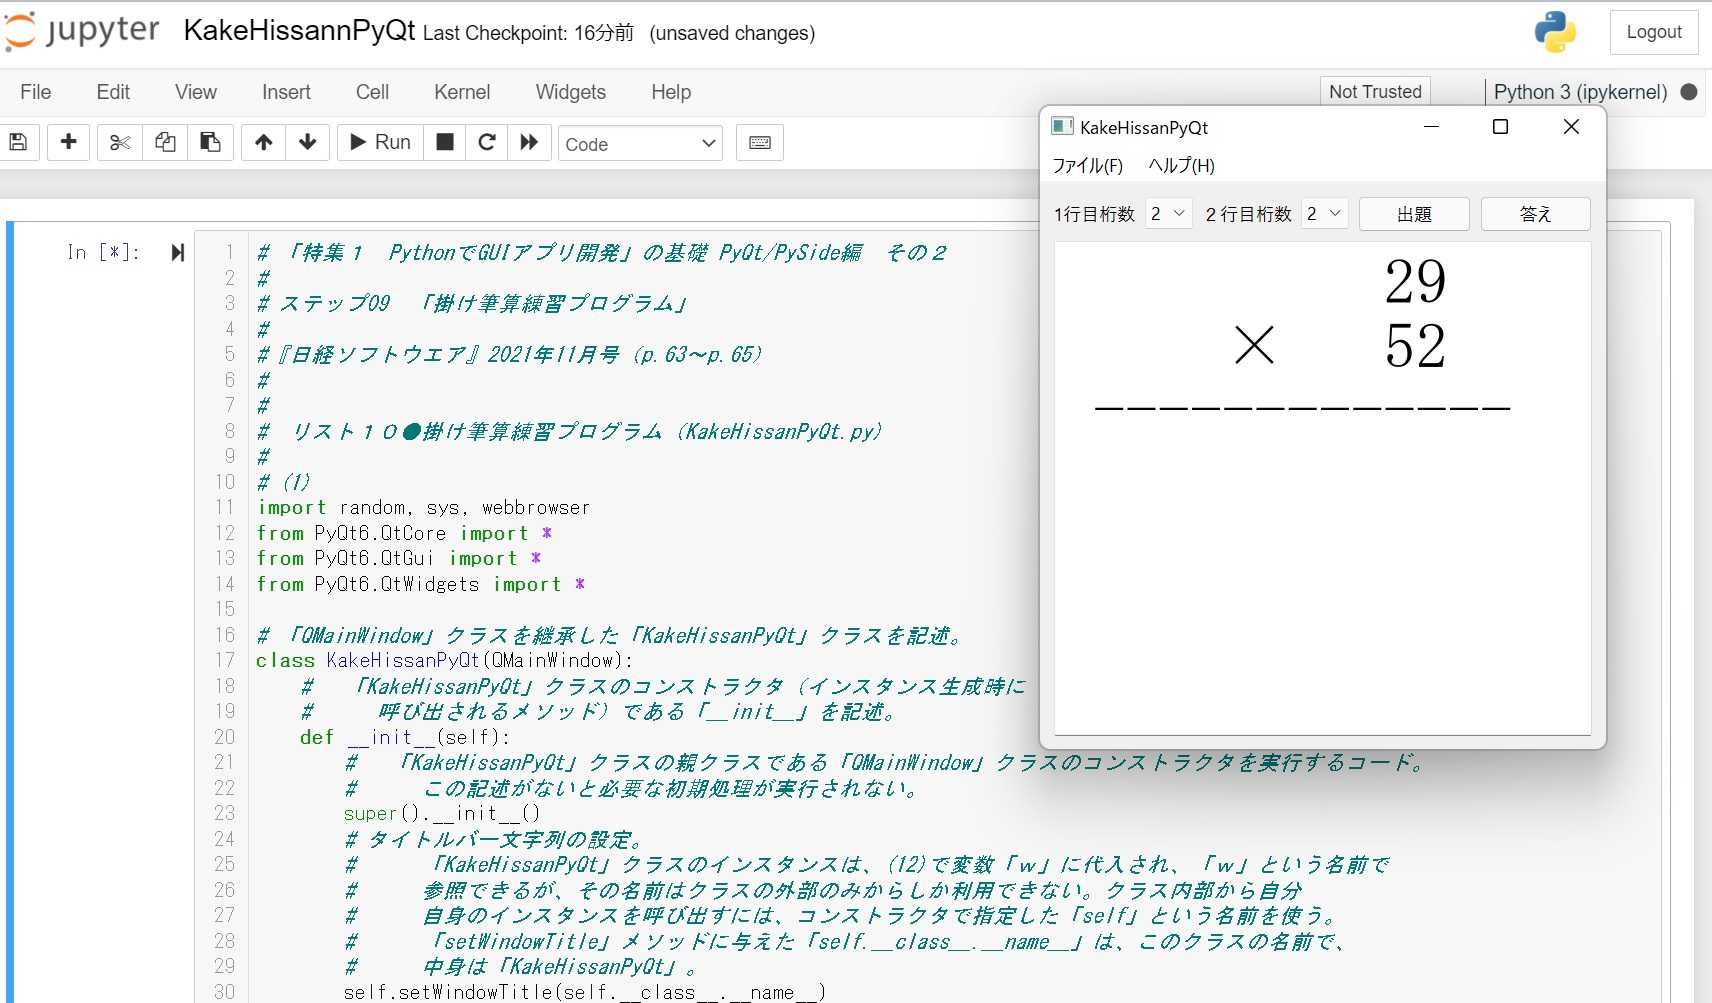The image size is (1712, 1003).
Task: Run the current cell
Action: pos(379,142)
